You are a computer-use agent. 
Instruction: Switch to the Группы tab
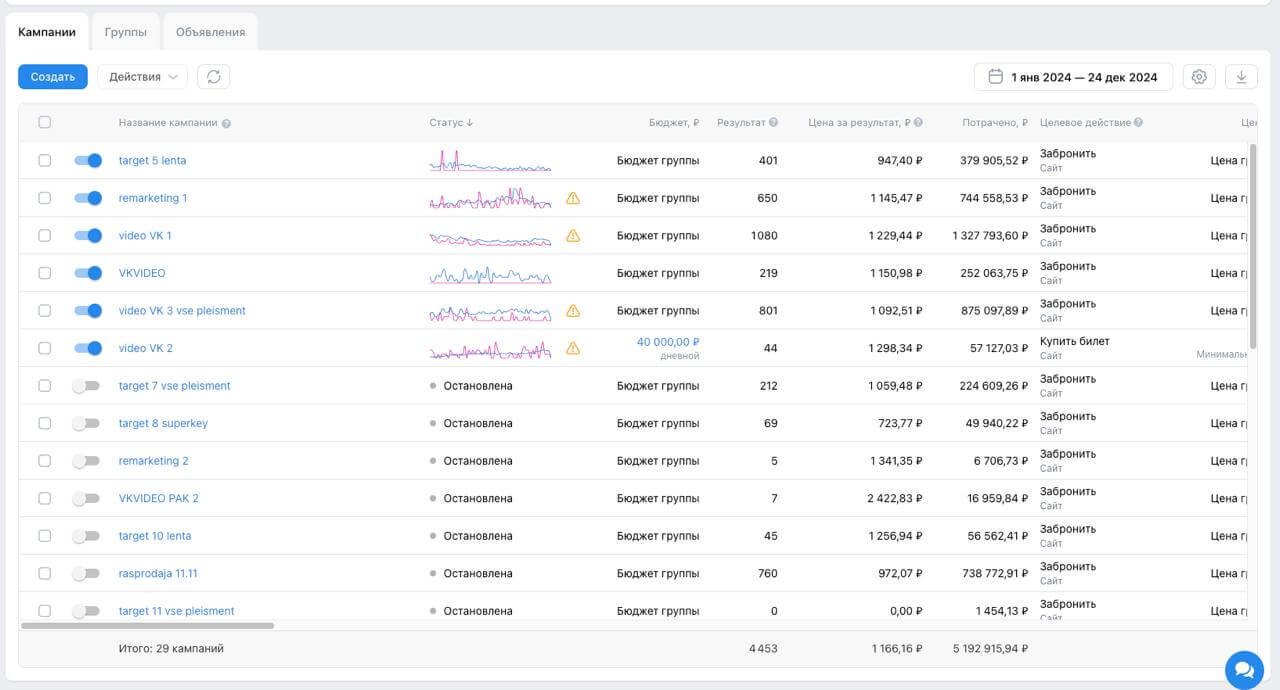125,32
